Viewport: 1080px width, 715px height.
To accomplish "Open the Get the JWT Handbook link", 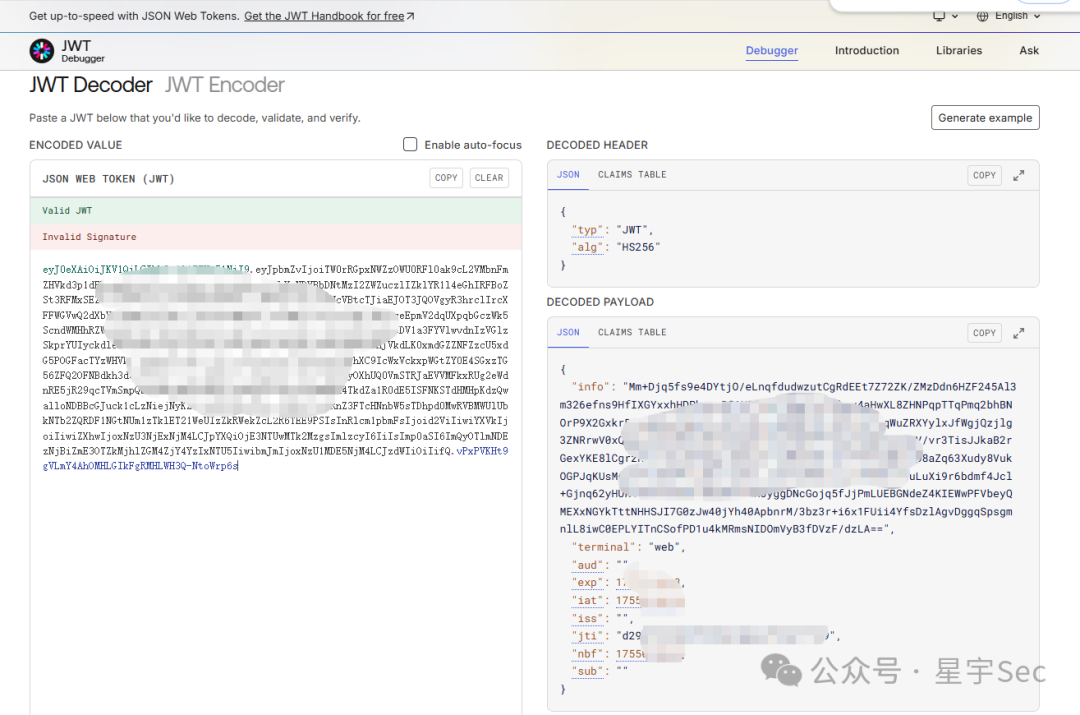I will point(329,16).
